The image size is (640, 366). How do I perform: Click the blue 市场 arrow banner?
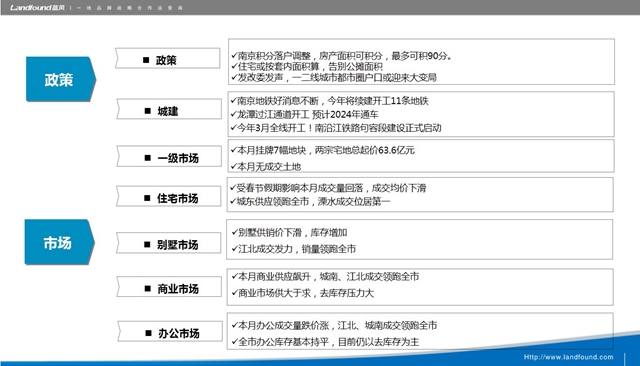(60, 242)
